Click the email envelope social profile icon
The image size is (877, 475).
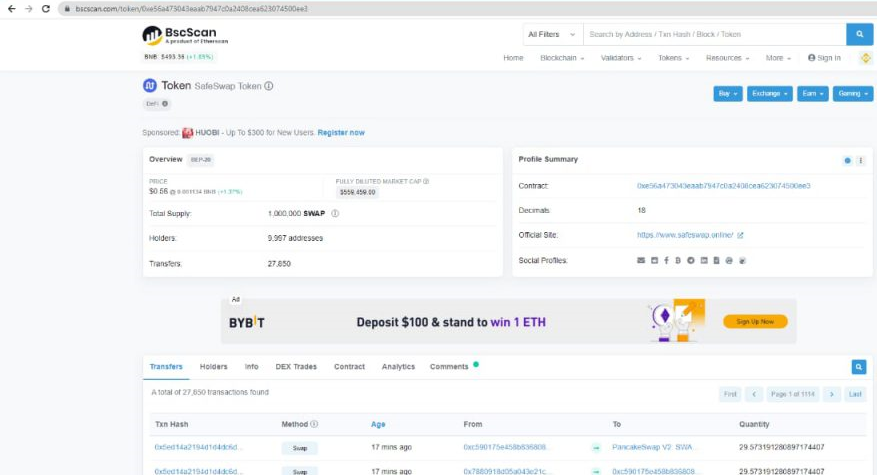(641, 261)
